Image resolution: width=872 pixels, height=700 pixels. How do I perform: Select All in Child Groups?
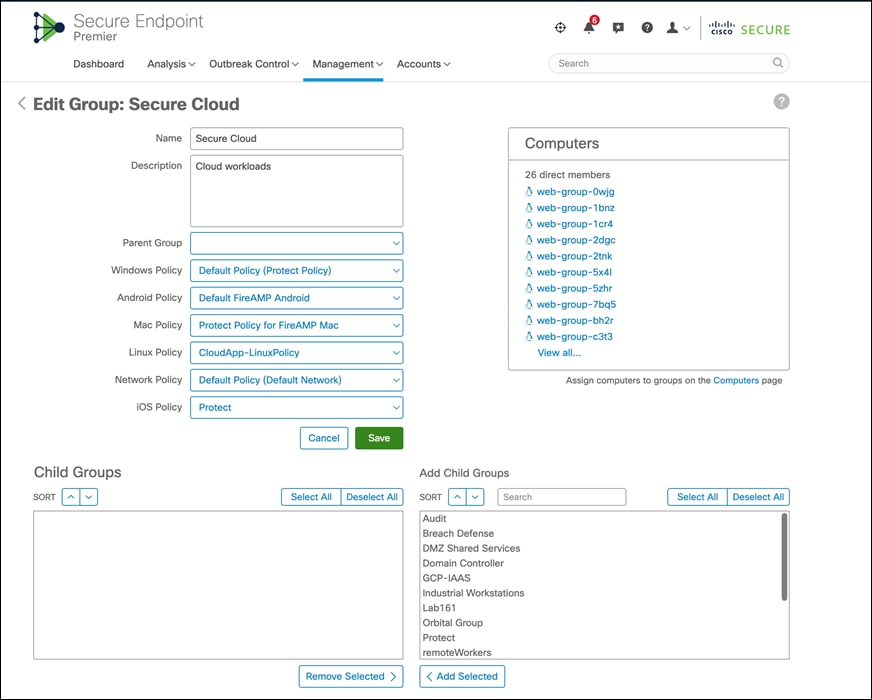tap(311, 497)
